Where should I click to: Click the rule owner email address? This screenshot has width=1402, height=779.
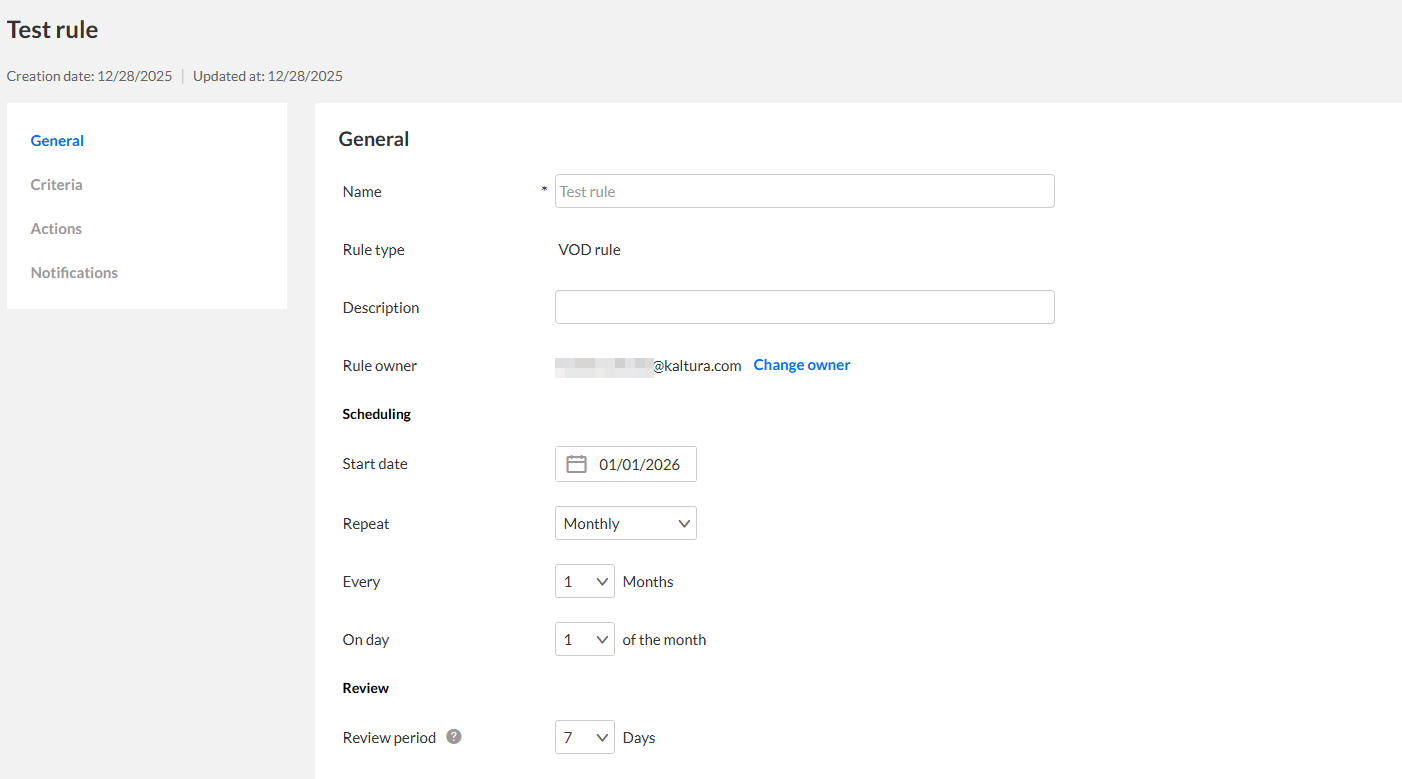point(648,366)
